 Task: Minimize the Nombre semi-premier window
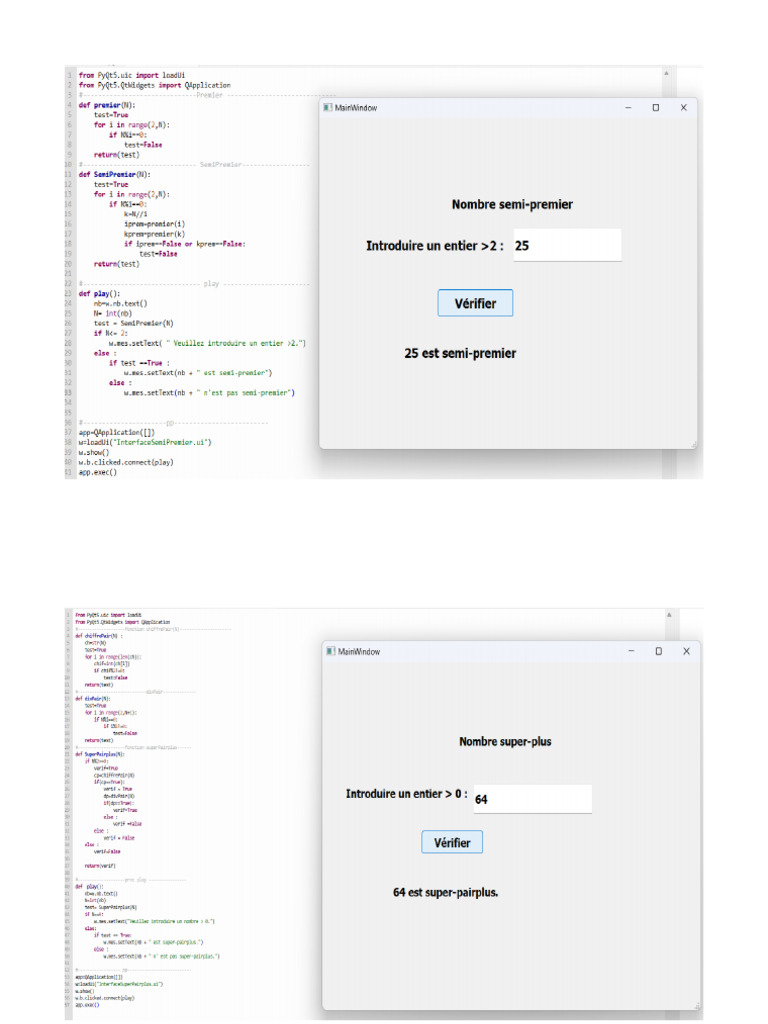point(627,108)
